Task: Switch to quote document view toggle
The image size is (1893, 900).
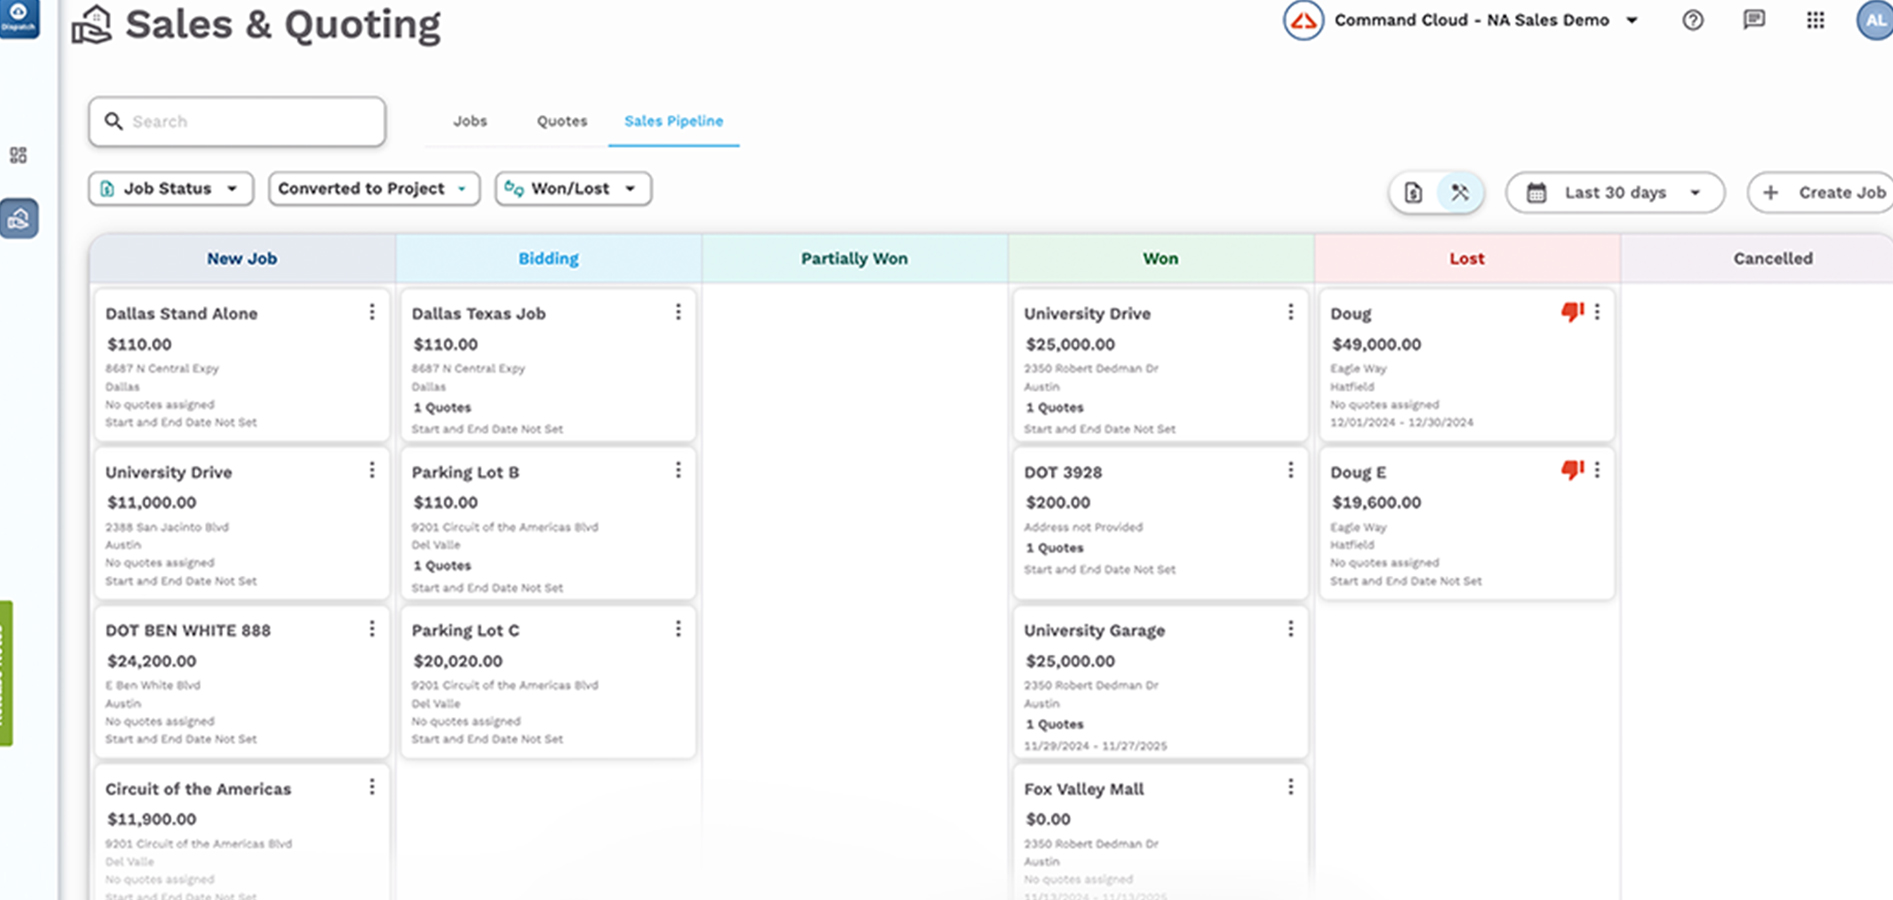Action: point(1413,192)
